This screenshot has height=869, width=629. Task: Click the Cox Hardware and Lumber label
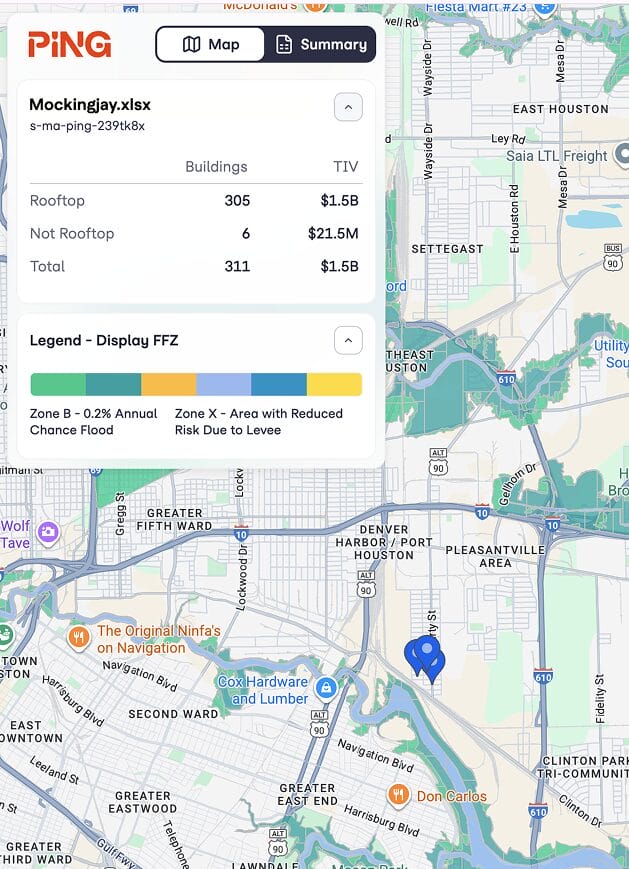pyautogui.click(x=263, y=690)
